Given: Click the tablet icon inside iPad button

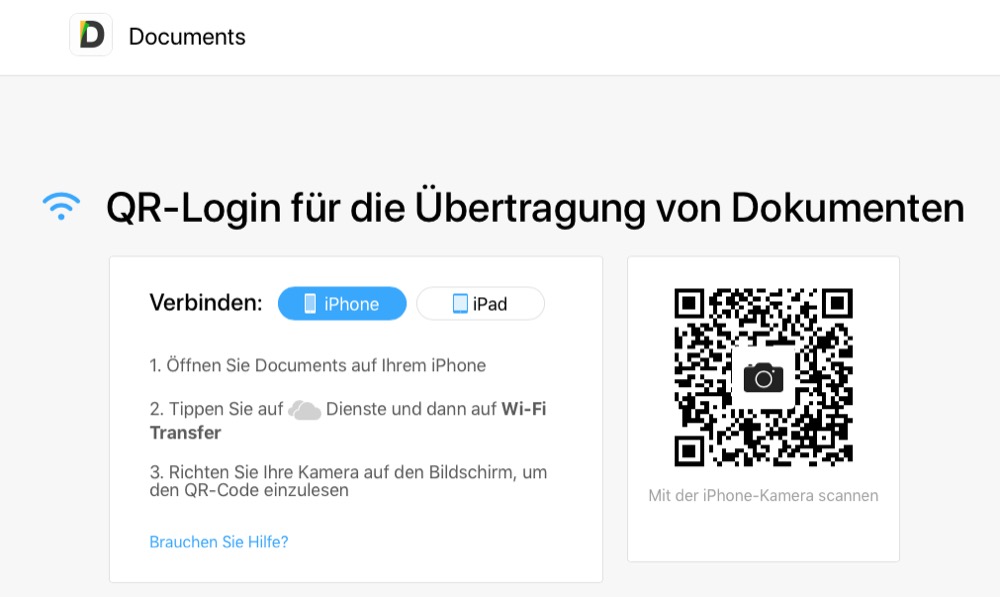Looking at the screenshot, I should pos(460,304).
